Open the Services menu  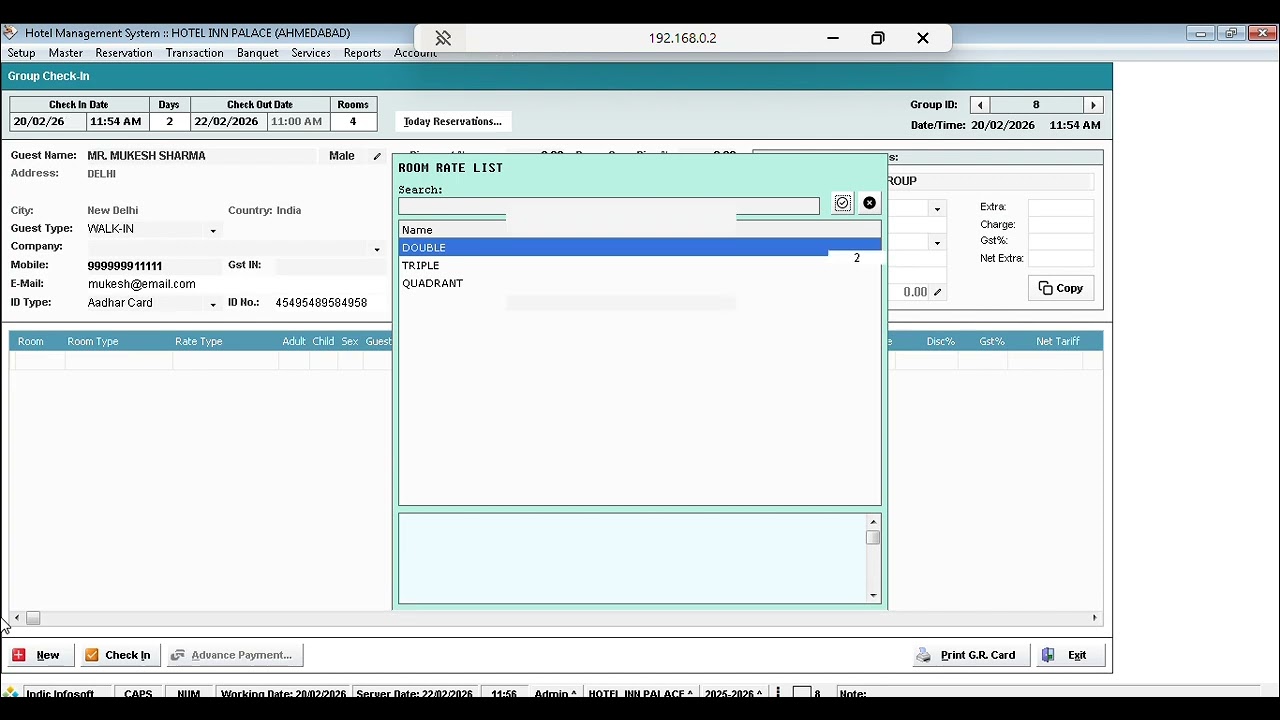point(311,53)
